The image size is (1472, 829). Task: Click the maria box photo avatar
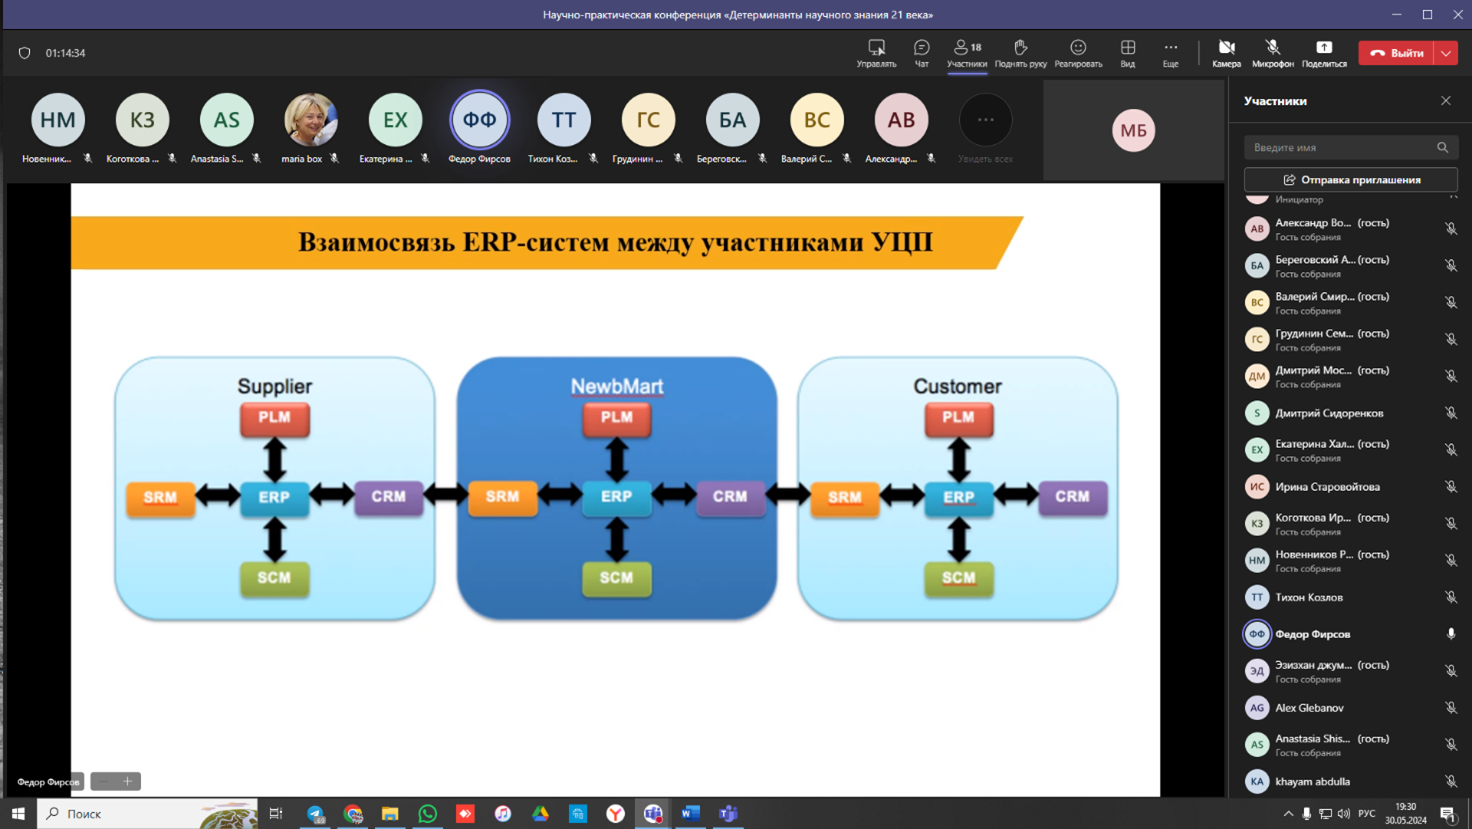coord(311,120)
